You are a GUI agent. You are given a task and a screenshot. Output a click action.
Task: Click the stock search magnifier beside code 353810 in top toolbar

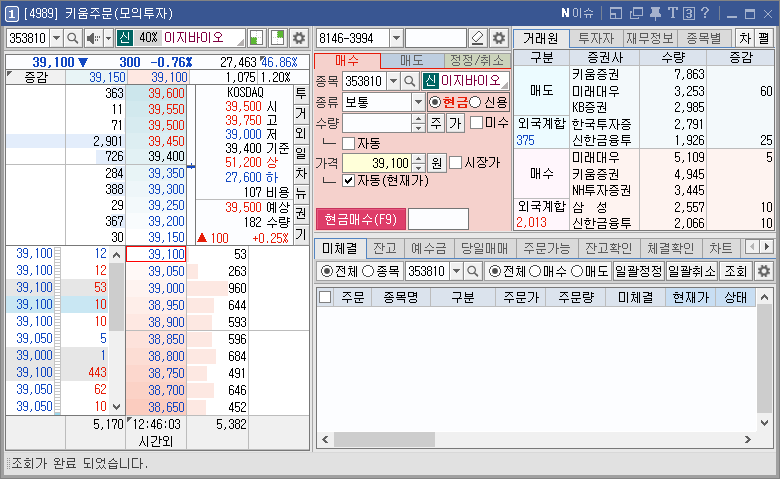tap(73, 38)
